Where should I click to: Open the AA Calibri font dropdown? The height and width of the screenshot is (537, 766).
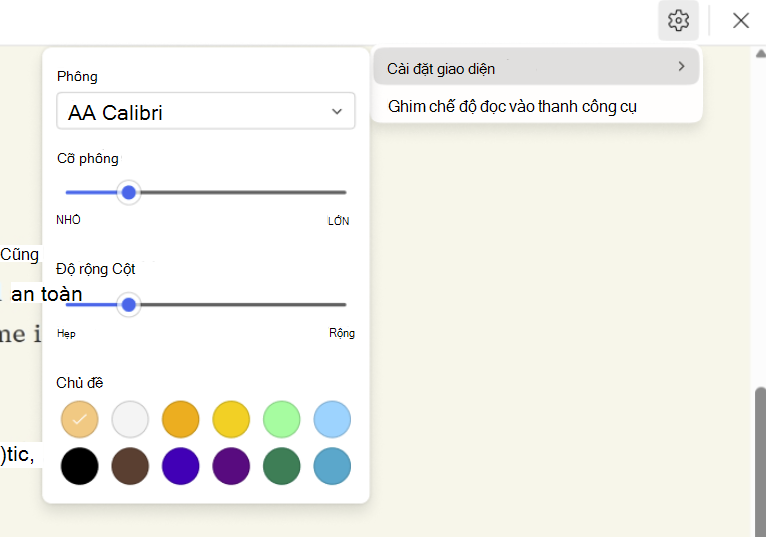(206, 111)
